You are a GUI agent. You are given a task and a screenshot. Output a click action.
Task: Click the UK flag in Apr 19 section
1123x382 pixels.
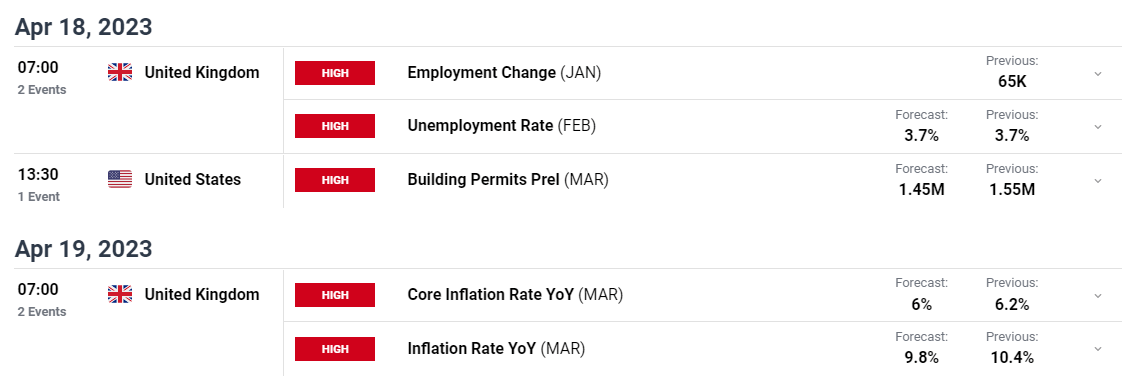[x=120, y=295]
